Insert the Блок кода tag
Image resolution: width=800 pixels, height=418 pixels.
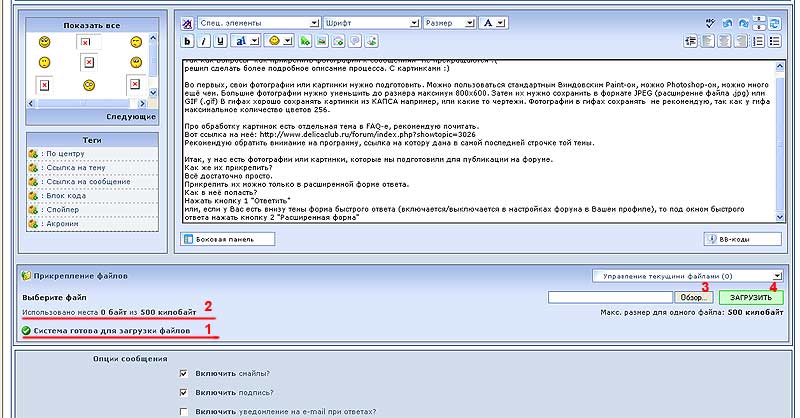63,195
